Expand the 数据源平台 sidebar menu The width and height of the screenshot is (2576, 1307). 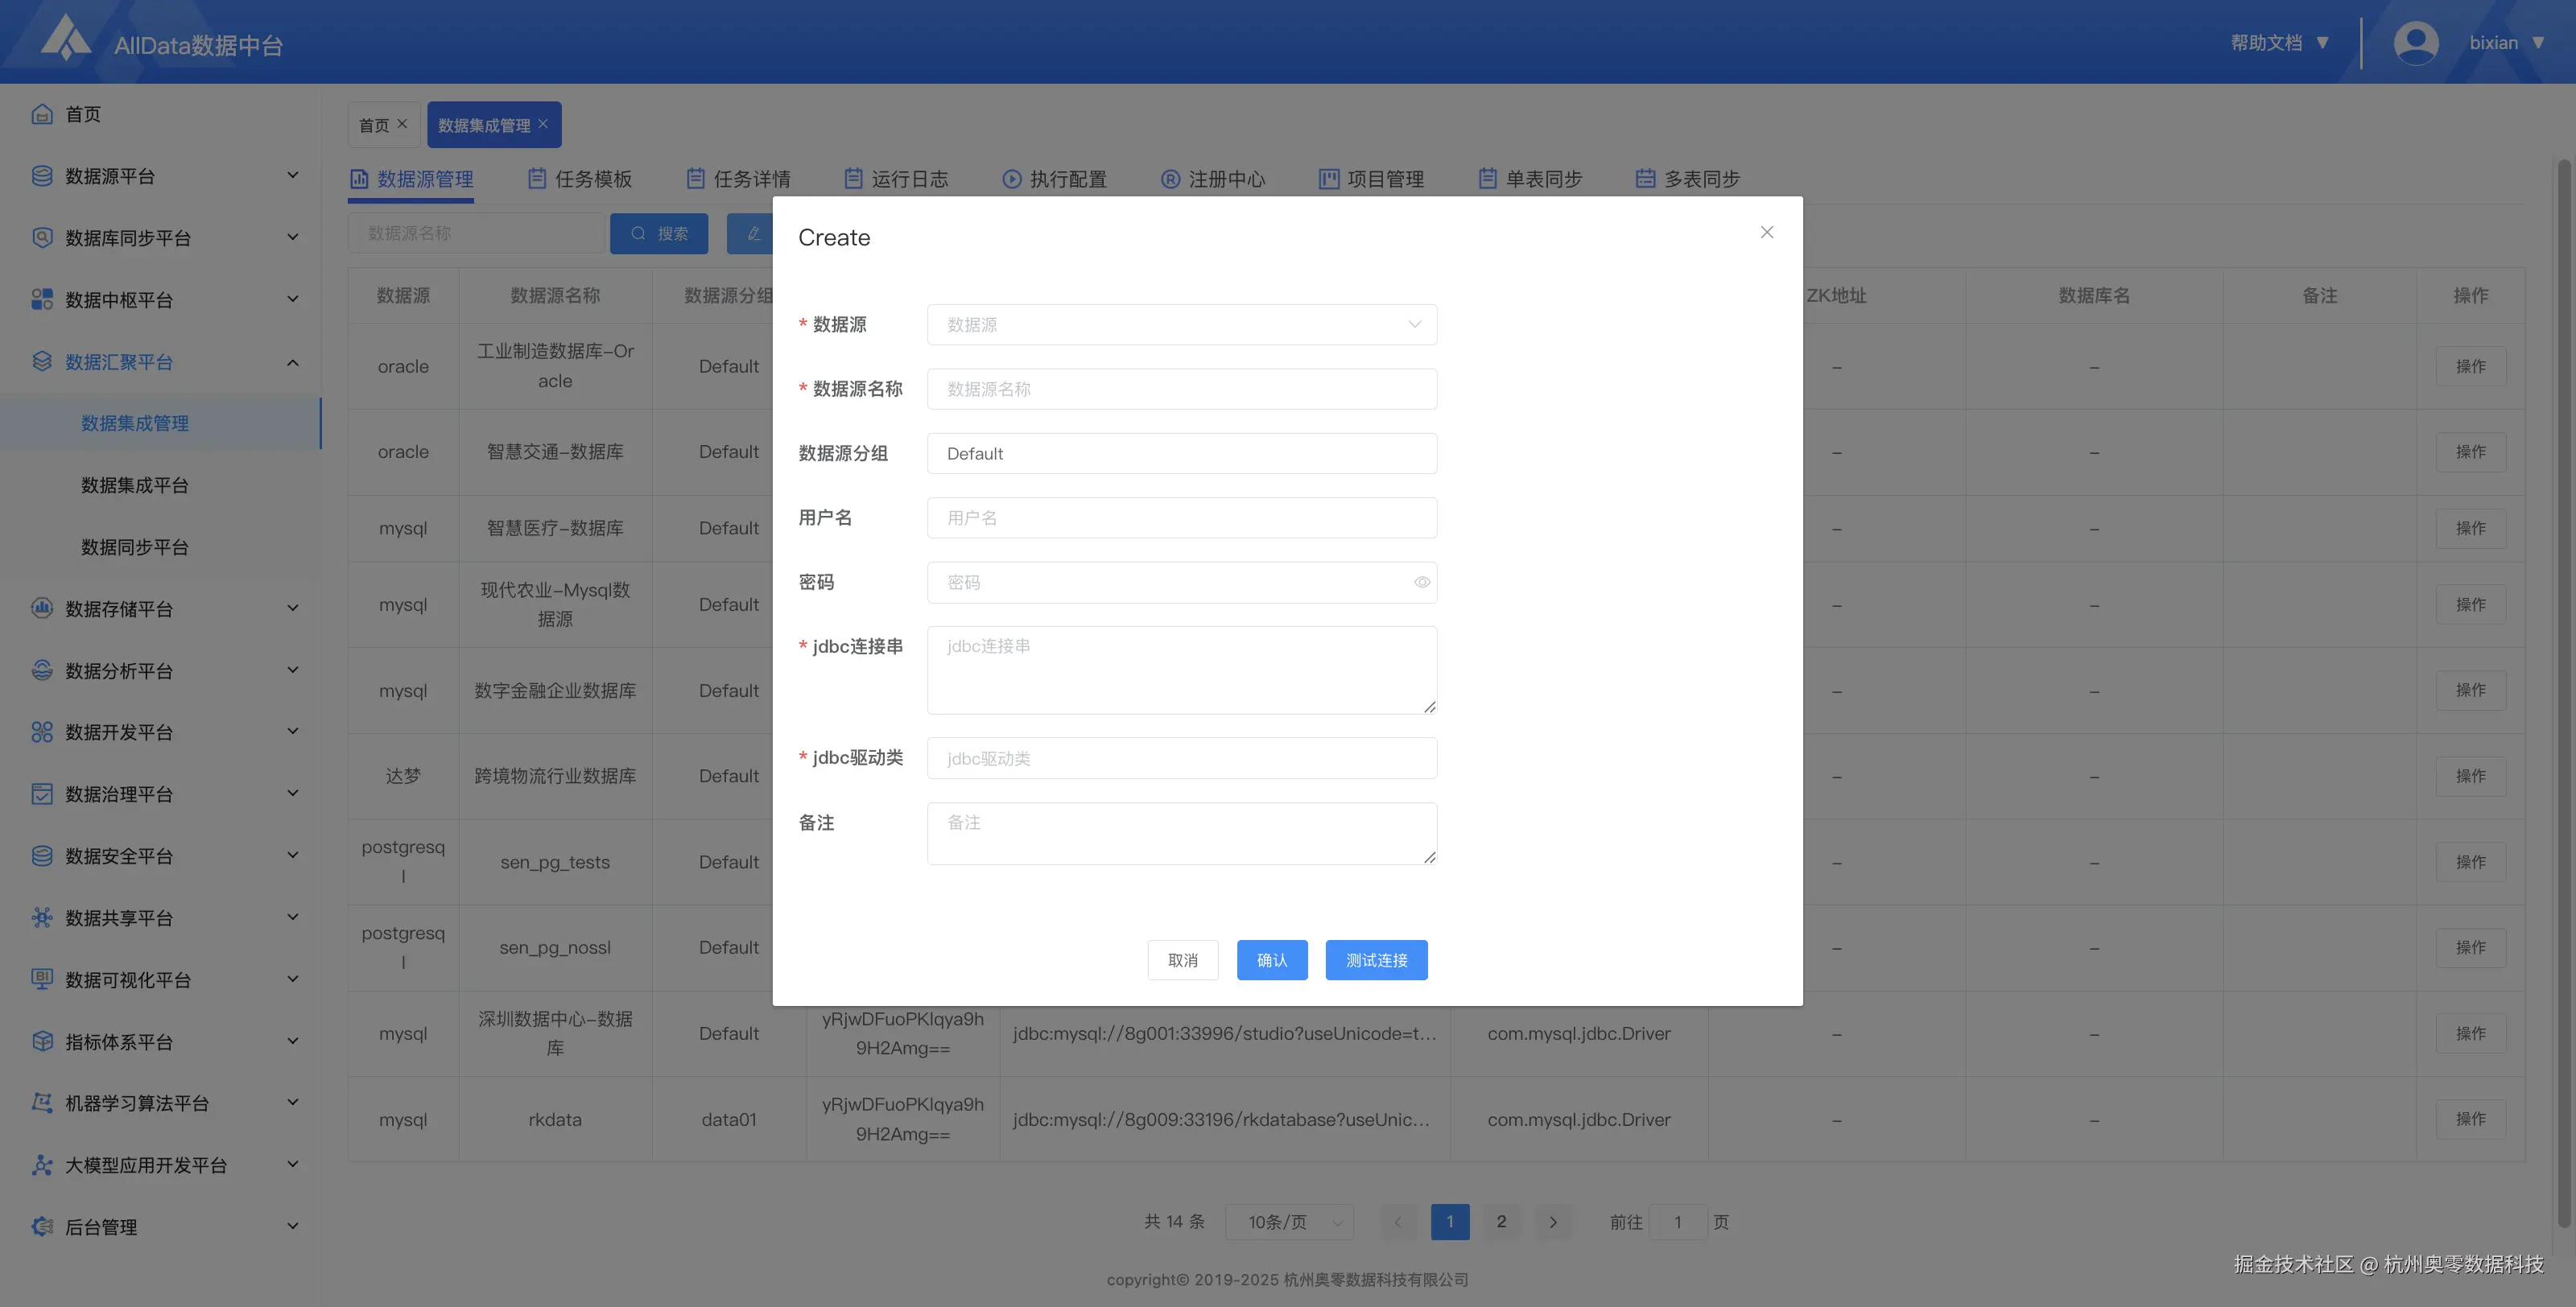coord(292,175)
